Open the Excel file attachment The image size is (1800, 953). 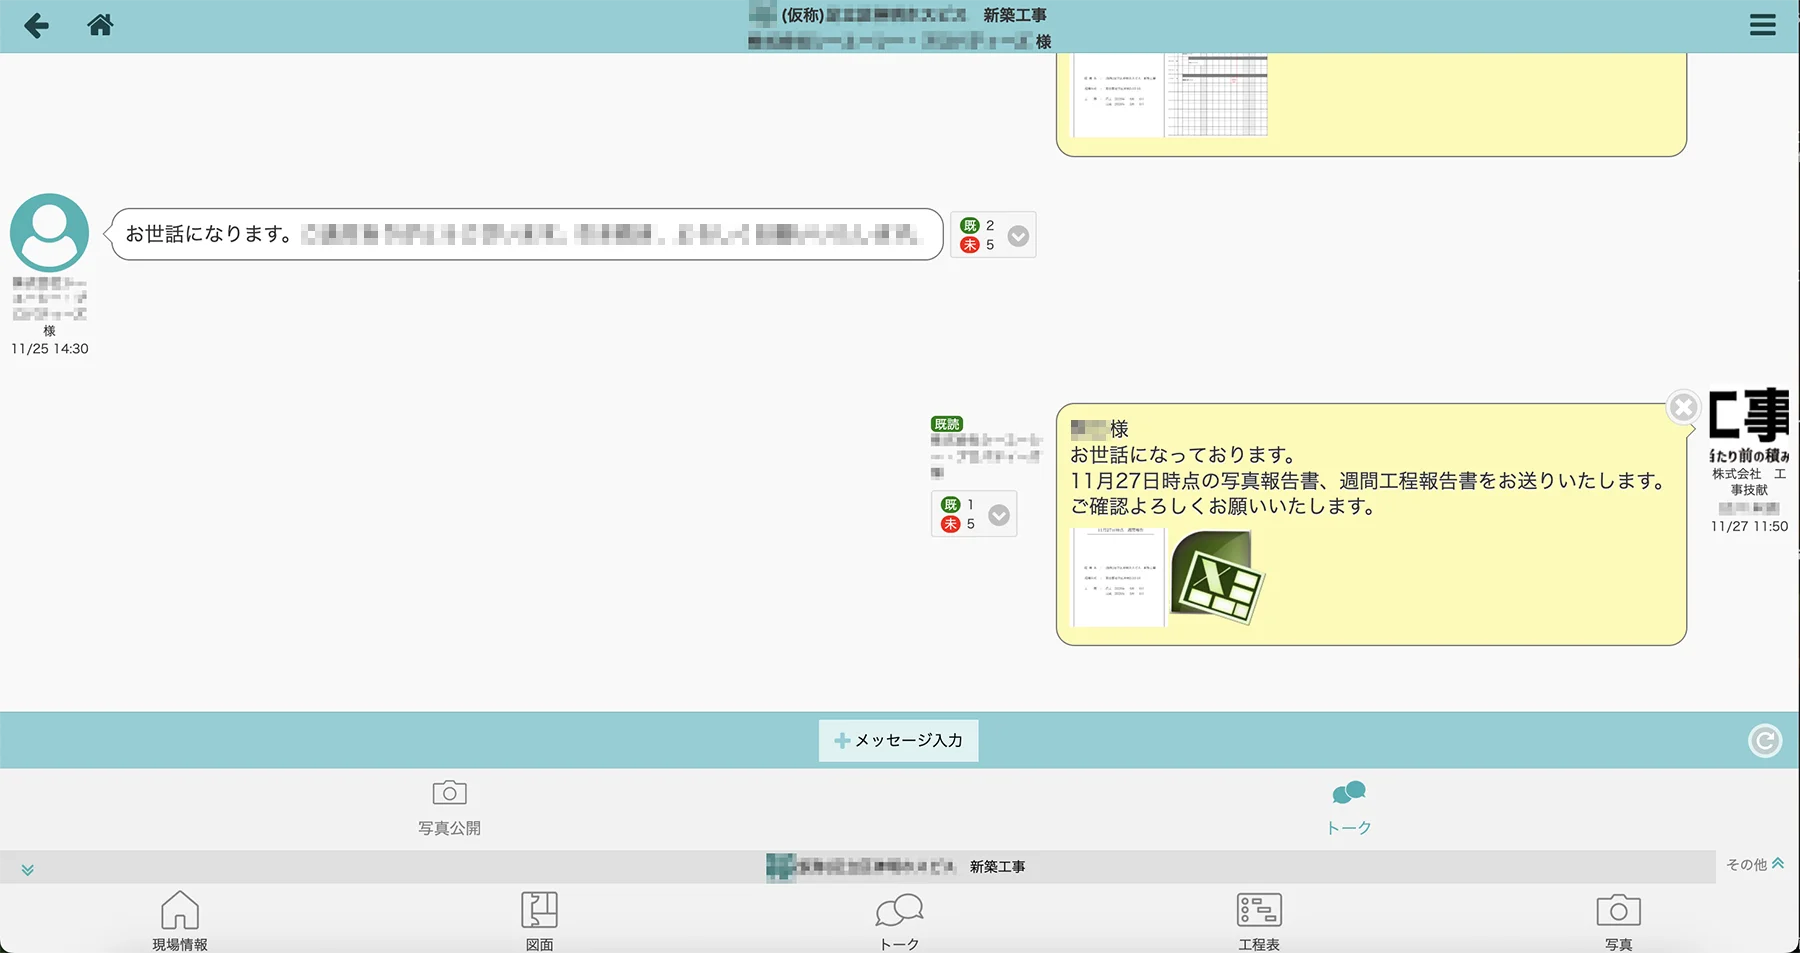1216,578
